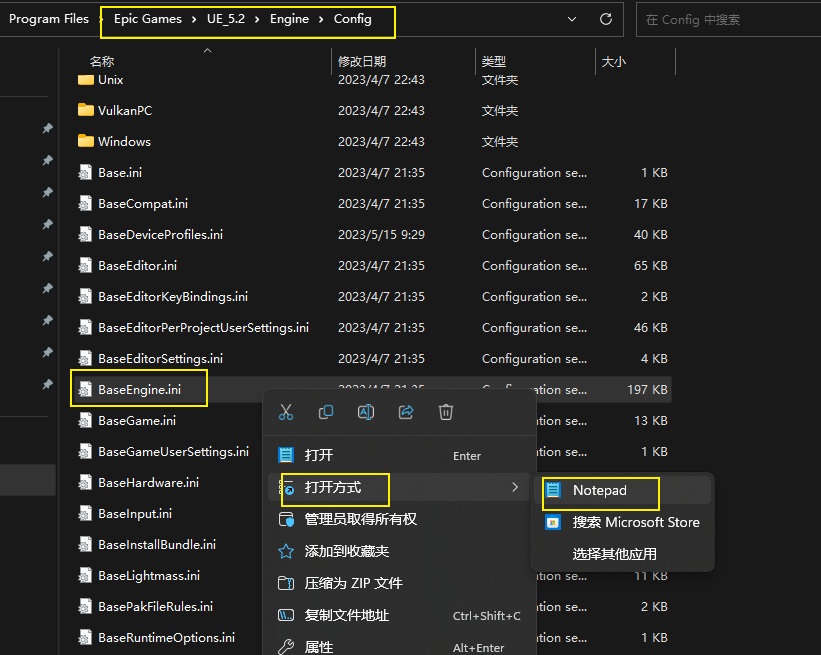Click the Delete trash icon in context menu
Image resolution: width=821 pixels, height=655 pixels.
pos(446,412)
